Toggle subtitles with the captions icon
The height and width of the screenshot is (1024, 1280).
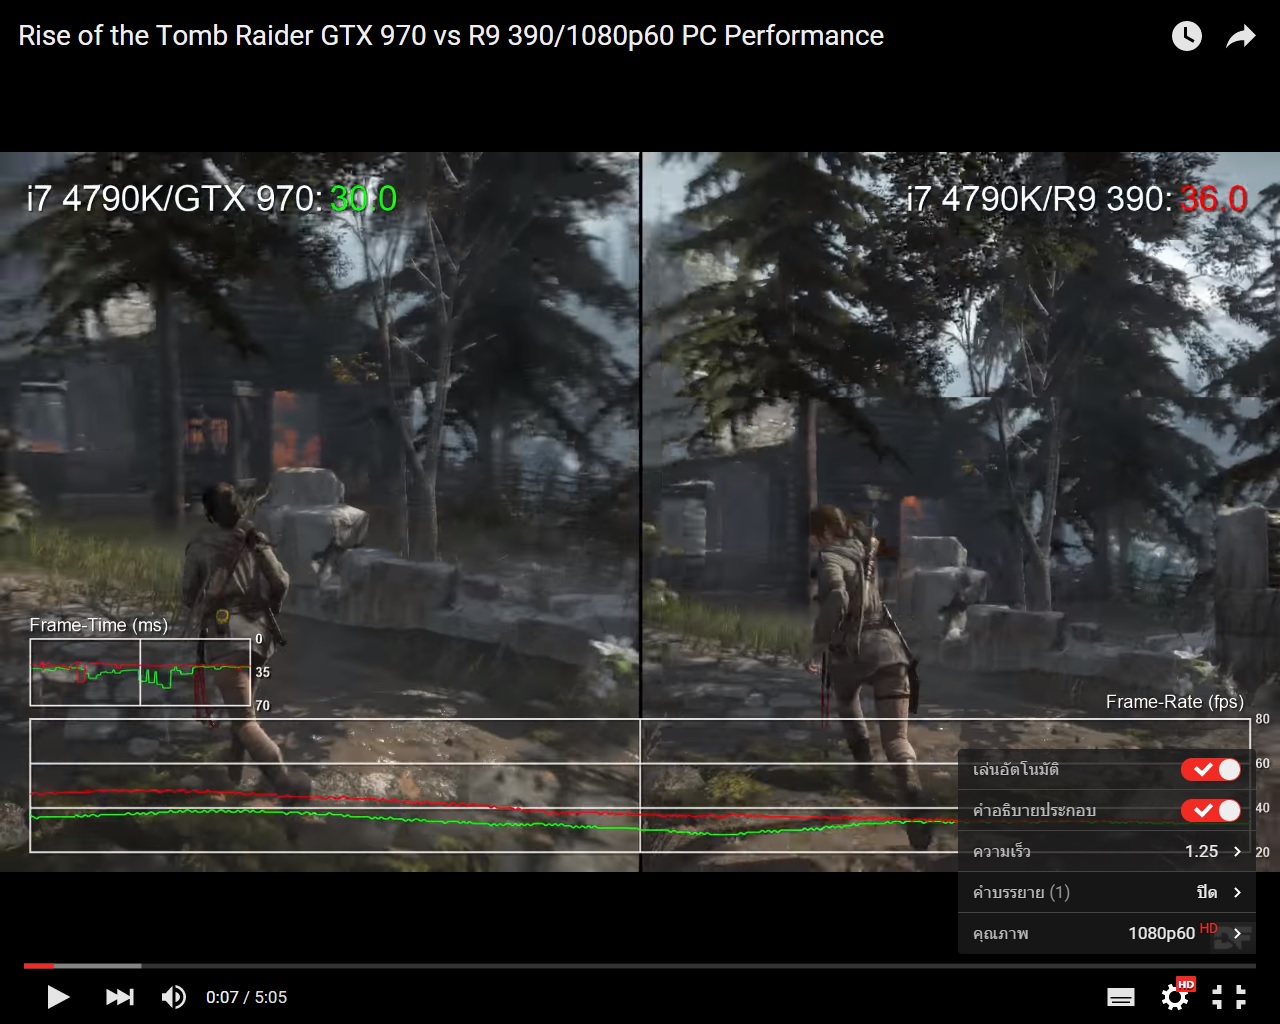pos(1121,997)
